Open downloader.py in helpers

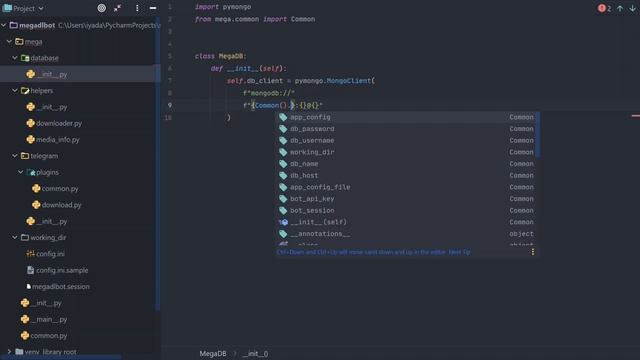(x=59, y=123)
